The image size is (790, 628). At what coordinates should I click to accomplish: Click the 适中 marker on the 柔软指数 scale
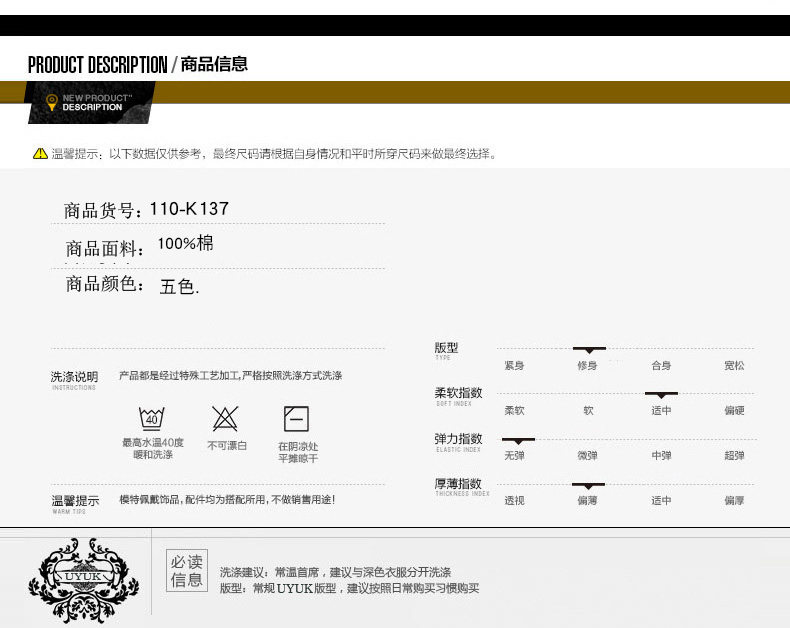click(x=661, y=395)
